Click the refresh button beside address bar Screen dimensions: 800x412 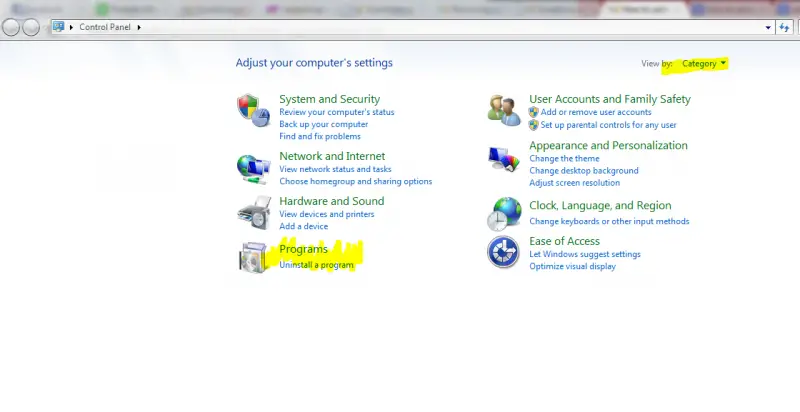coord(784,28)
